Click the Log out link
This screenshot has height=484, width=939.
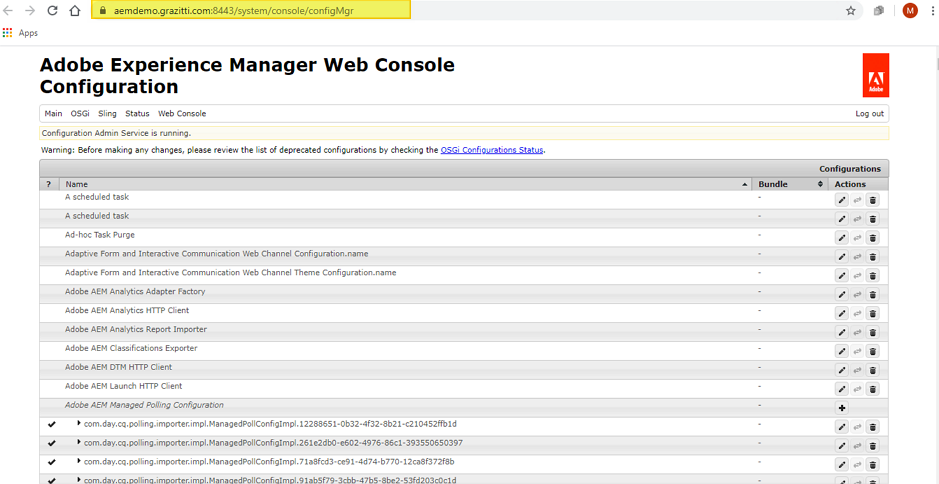(869, 114)
